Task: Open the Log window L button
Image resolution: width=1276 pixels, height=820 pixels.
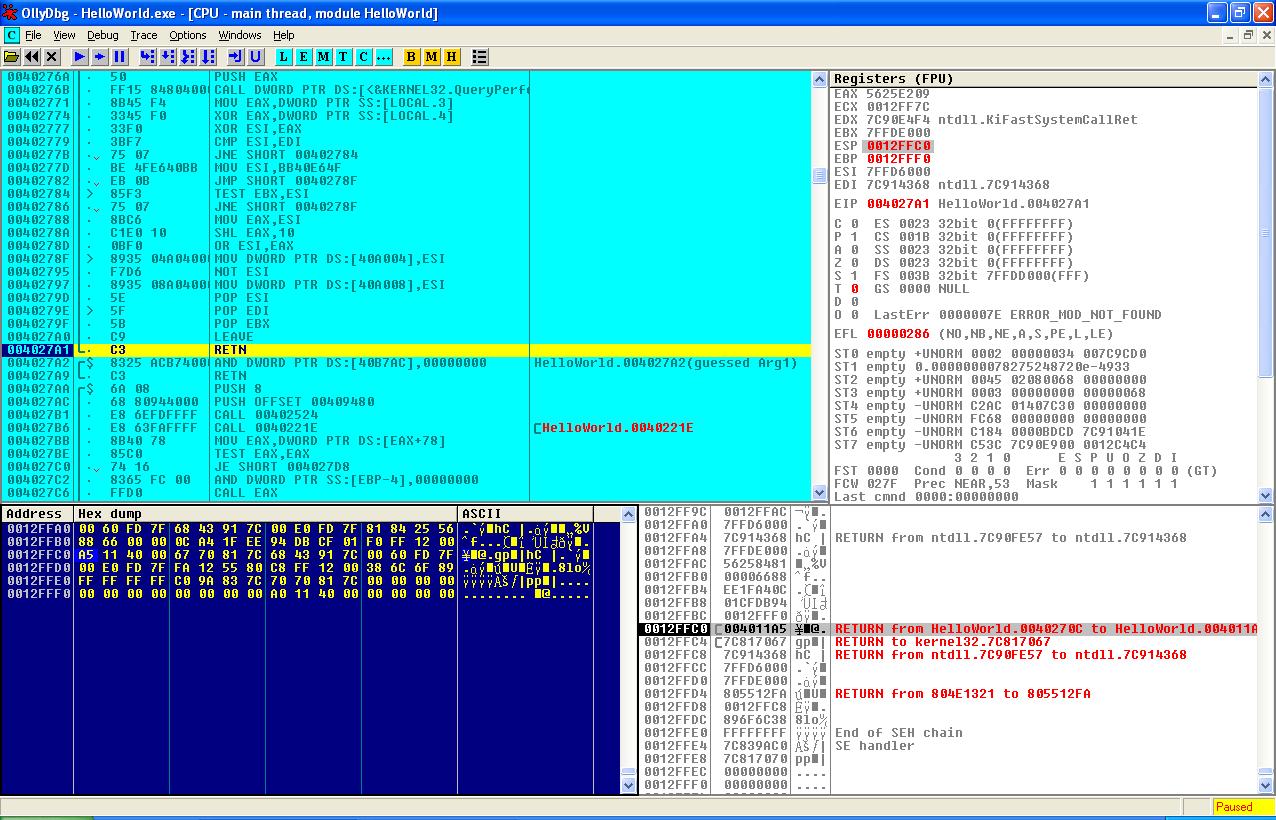Action: [x=284, y=57]
